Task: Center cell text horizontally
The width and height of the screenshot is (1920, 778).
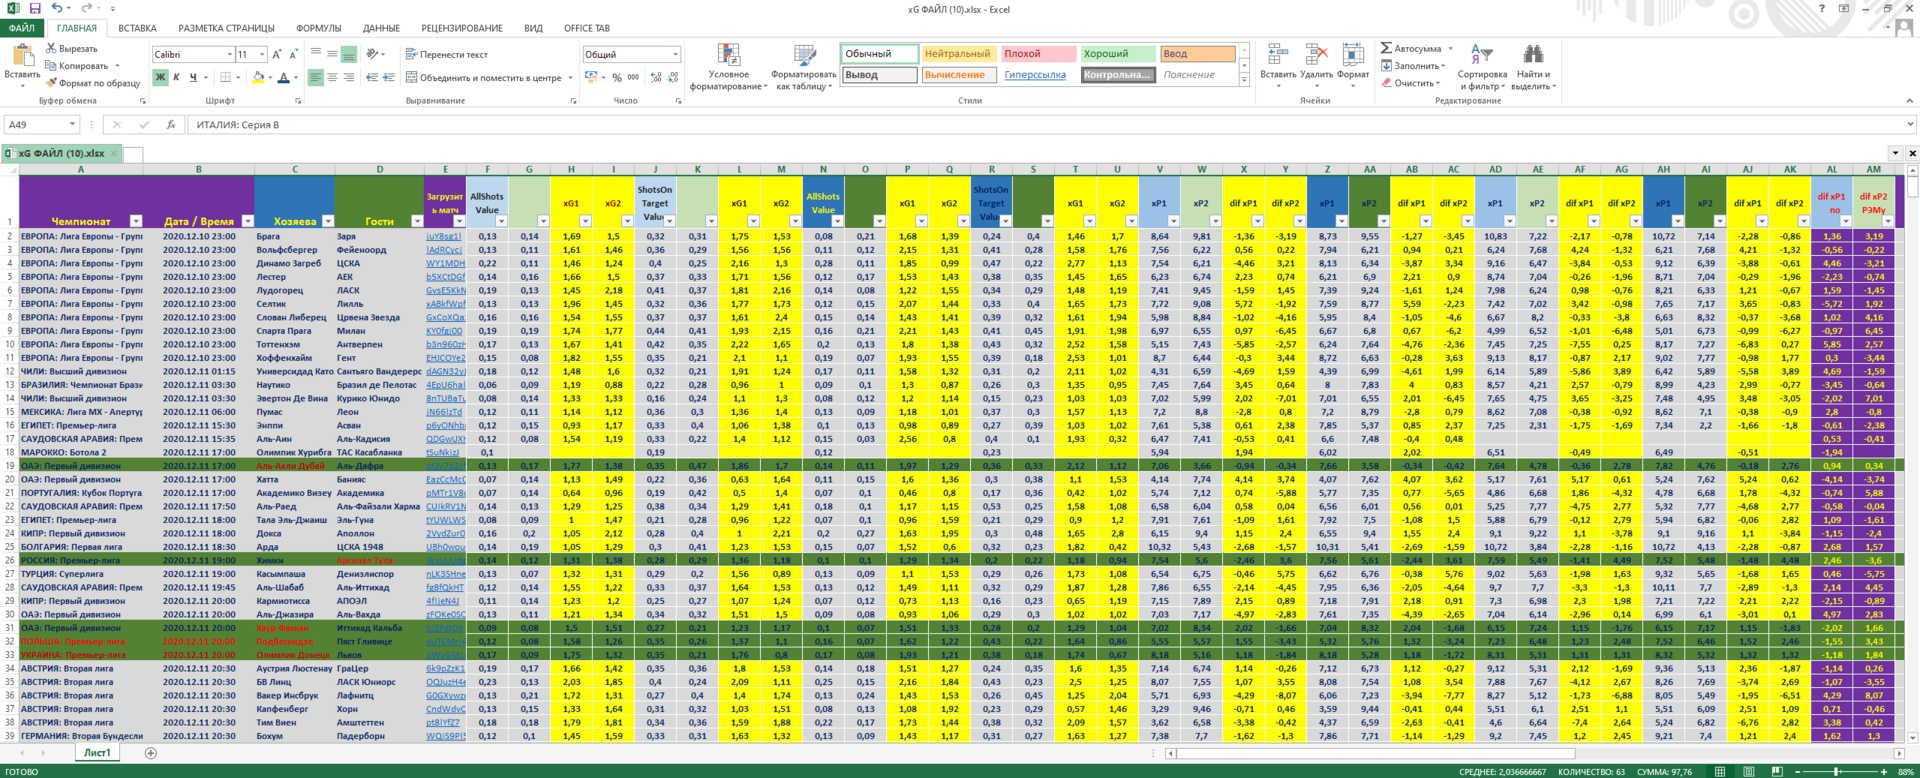Action: click(x=332, y=77)
